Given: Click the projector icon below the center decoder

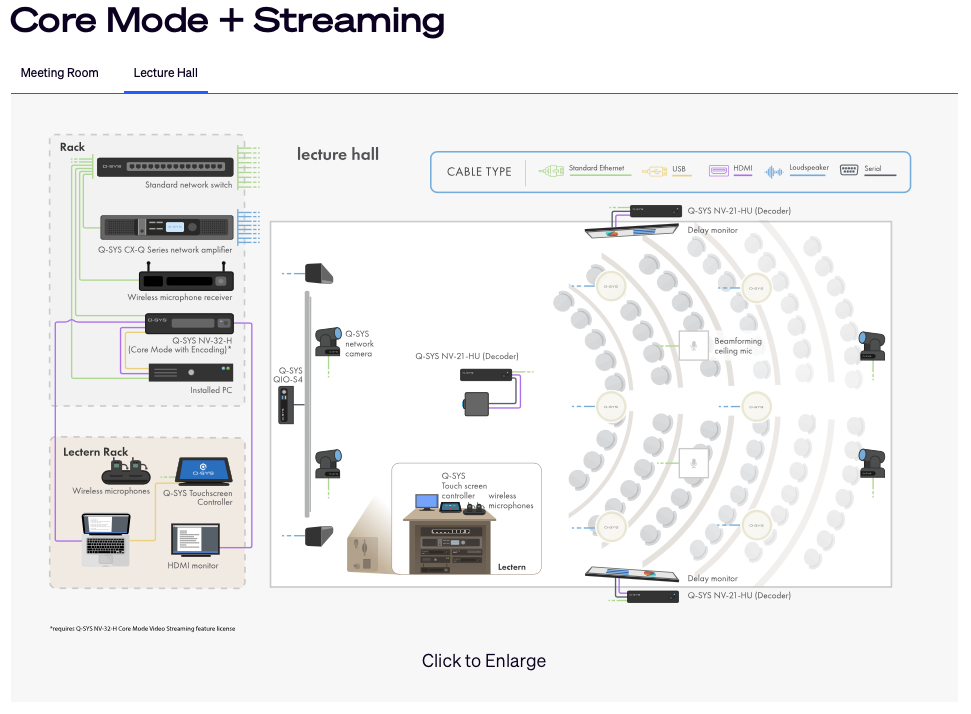Looking at the screenshot, I should point(477,404).
